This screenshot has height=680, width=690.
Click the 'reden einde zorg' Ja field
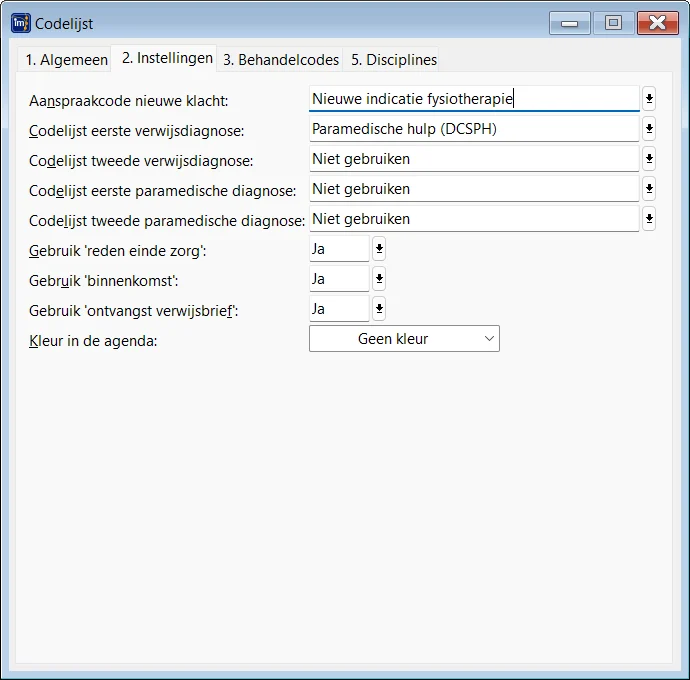339,249
